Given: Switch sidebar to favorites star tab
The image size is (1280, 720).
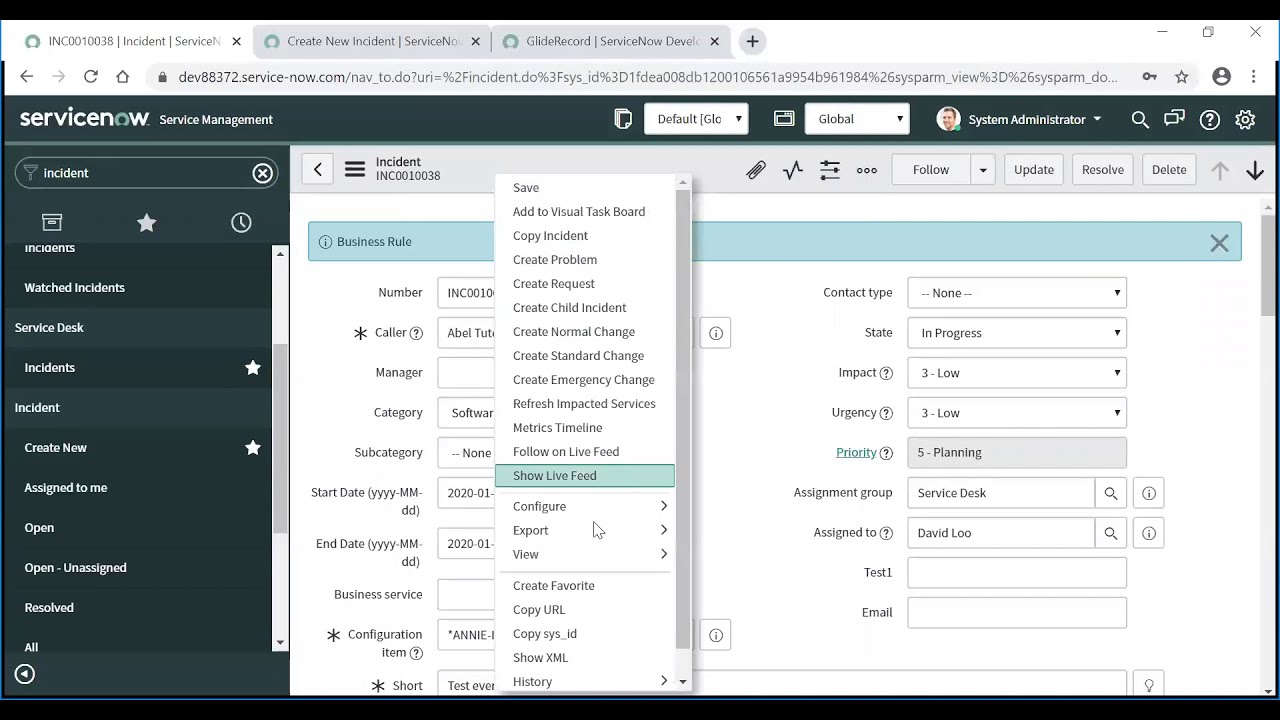Looking at the screenshot, I should (146, 222).
